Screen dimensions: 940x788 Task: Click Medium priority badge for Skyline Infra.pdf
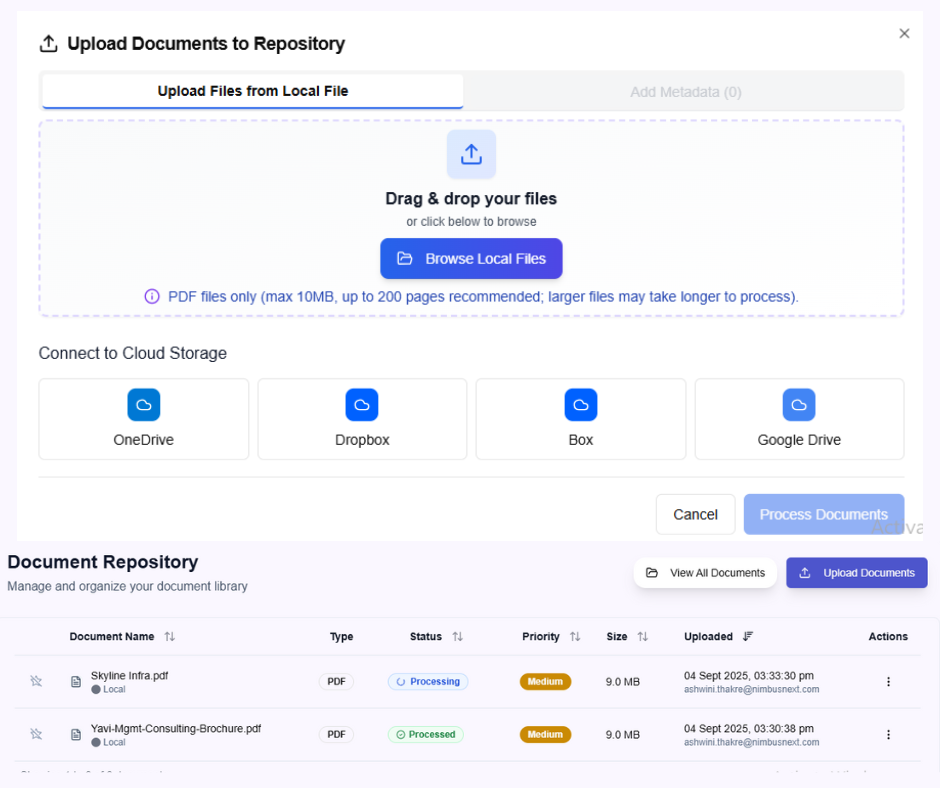pos(545,681)
